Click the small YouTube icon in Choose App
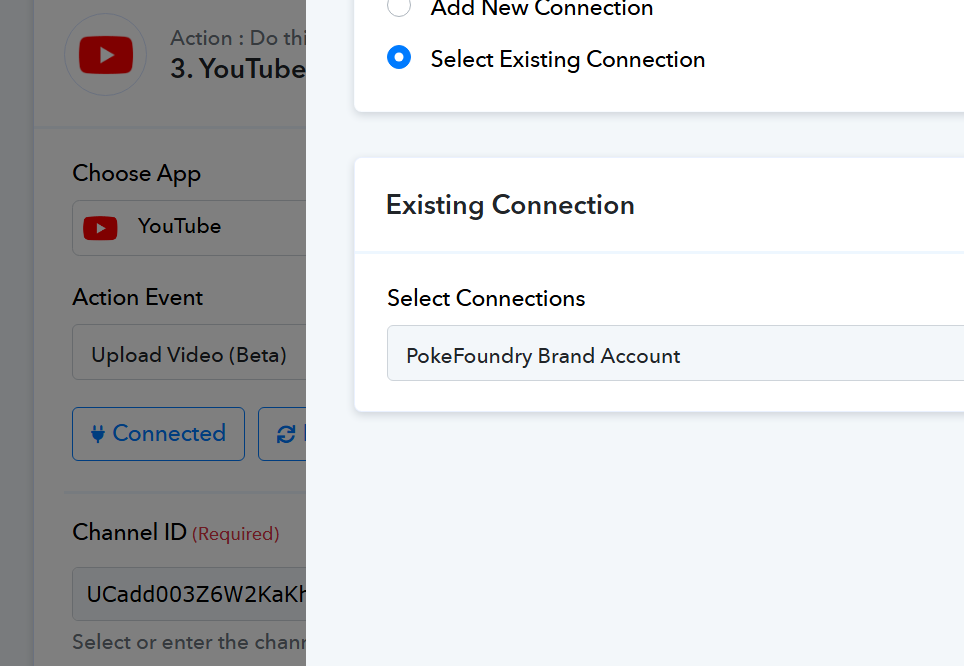Image resolution: width=964 pixels, height=666 pixels. (100, 228)
